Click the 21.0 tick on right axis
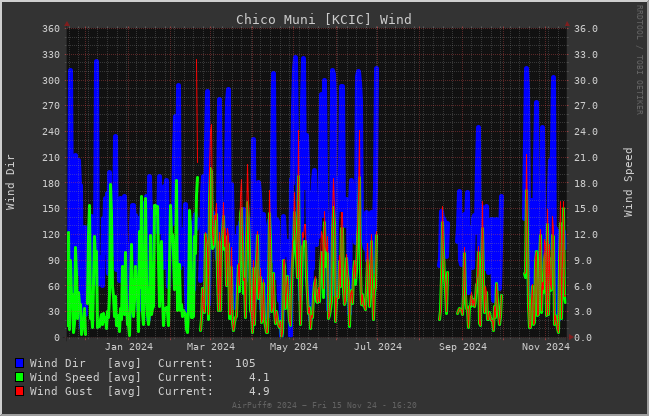The image size is (649, 416). pos(585,158)
